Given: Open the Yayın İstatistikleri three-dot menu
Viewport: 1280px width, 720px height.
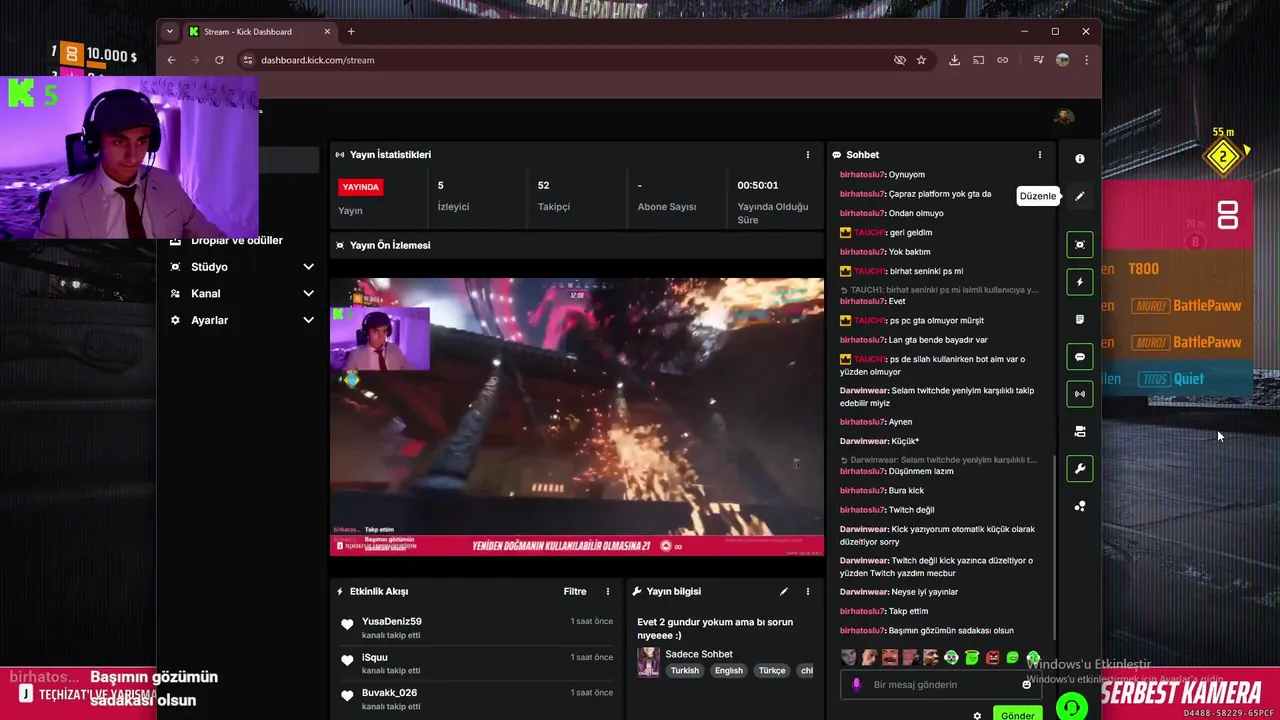Looking at the screenshot, I should tap(808, 155).
